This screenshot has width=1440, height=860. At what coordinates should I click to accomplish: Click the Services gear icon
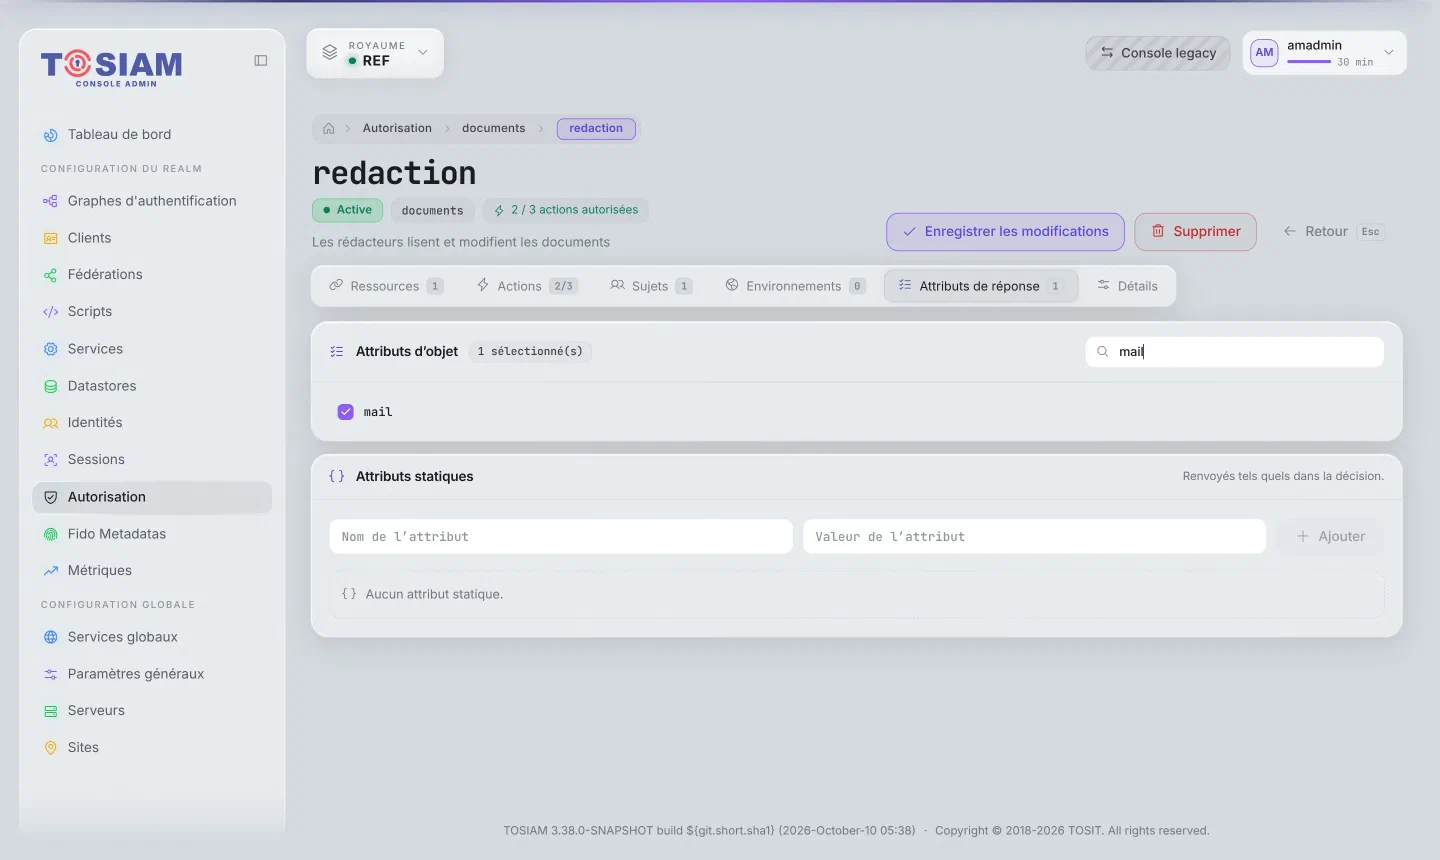point(51,349)
